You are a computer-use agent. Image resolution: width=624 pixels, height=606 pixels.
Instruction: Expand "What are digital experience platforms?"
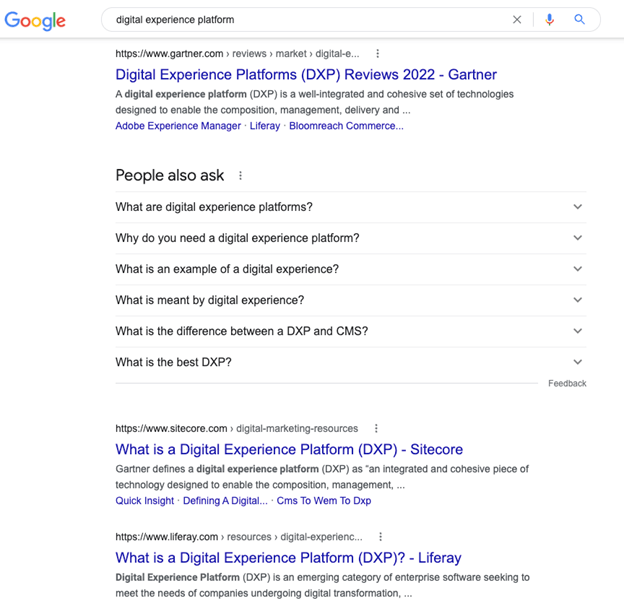point(351,207)
